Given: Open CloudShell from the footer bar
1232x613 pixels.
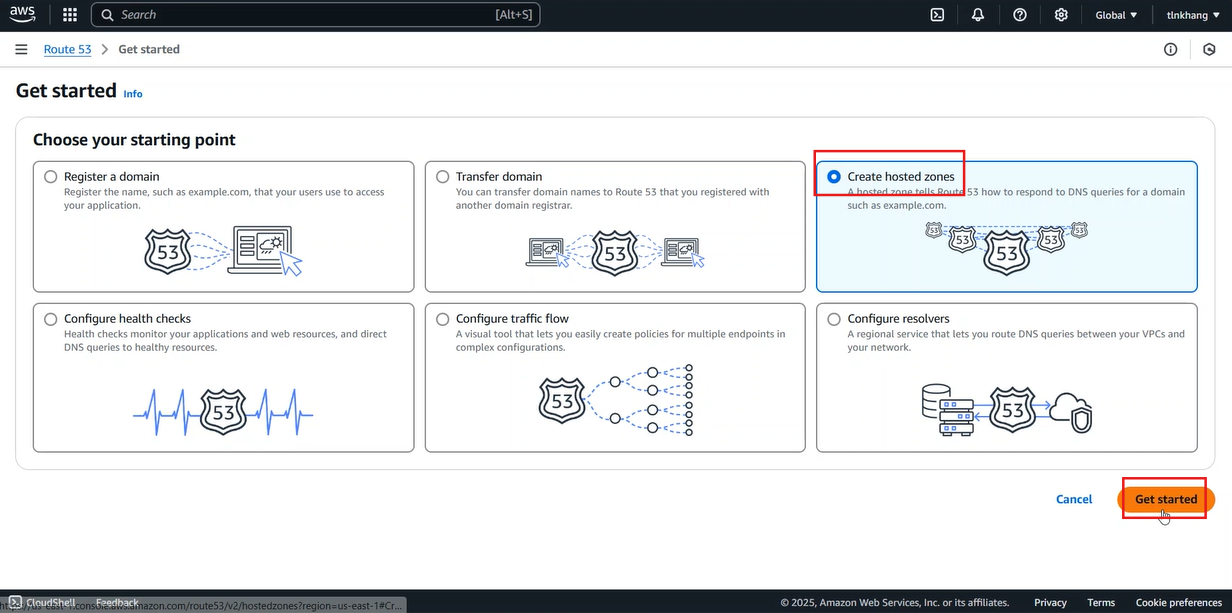Looking at the screenshot, I should point(40,602).
